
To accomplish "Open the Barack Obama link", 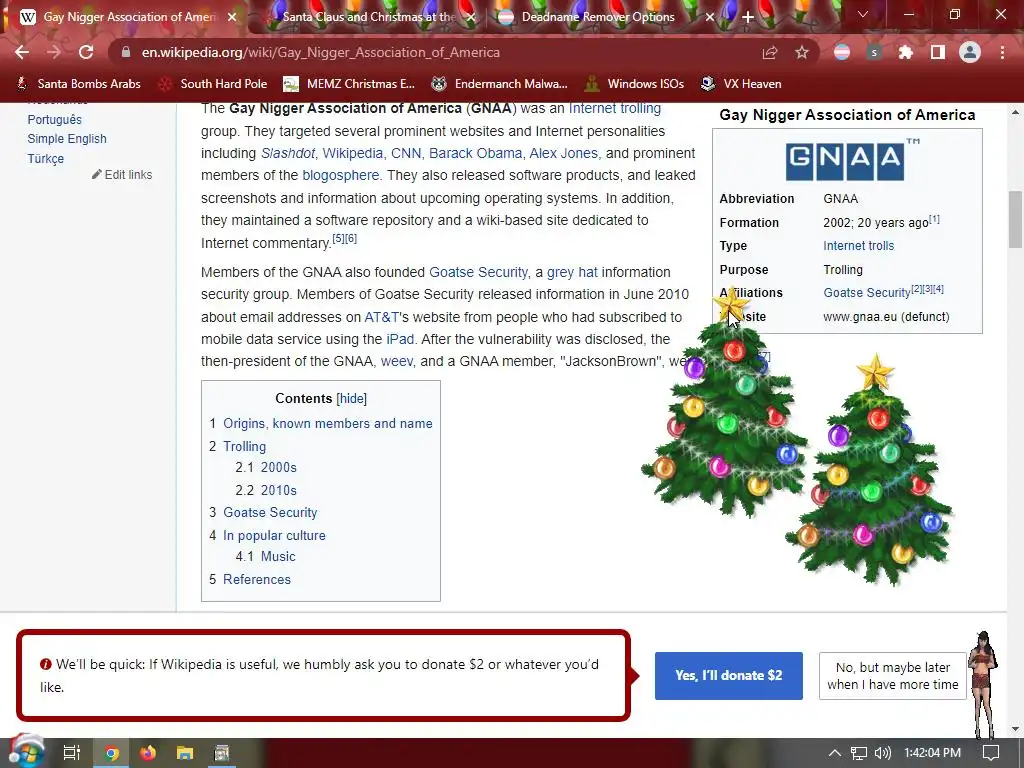I will (x=475, y=153).
